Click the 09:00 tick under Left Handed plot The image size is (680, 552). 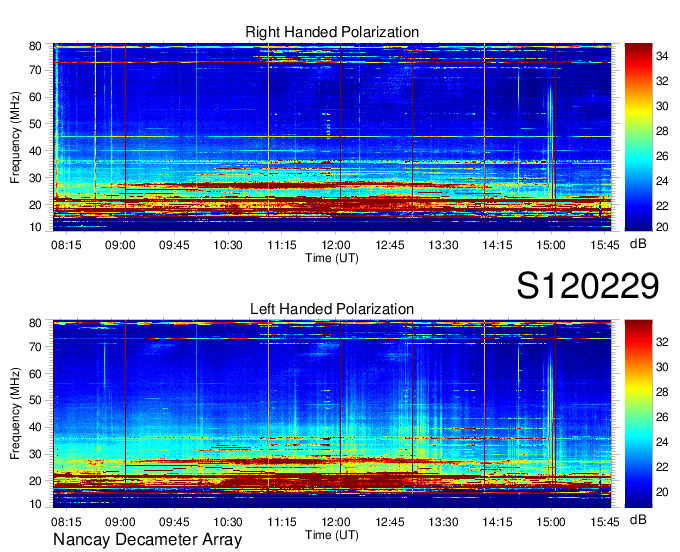[x=120, y=522]
